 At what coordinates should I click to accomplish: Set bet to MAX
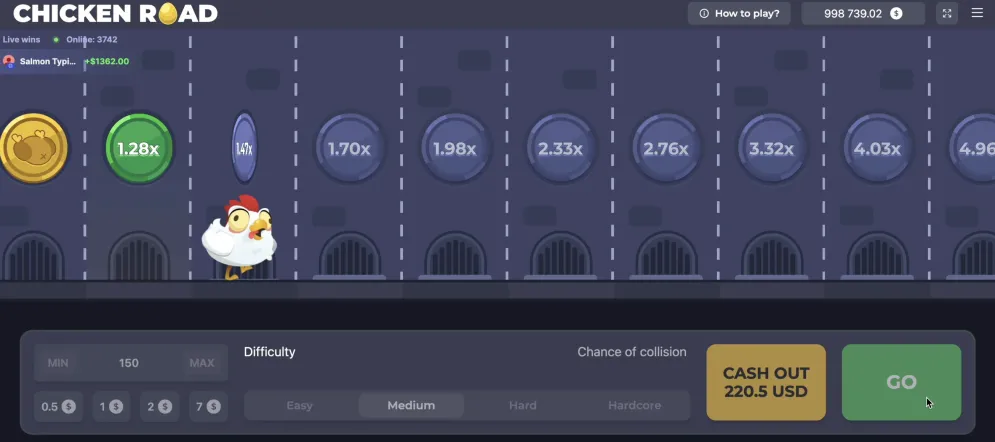[201, 363]
